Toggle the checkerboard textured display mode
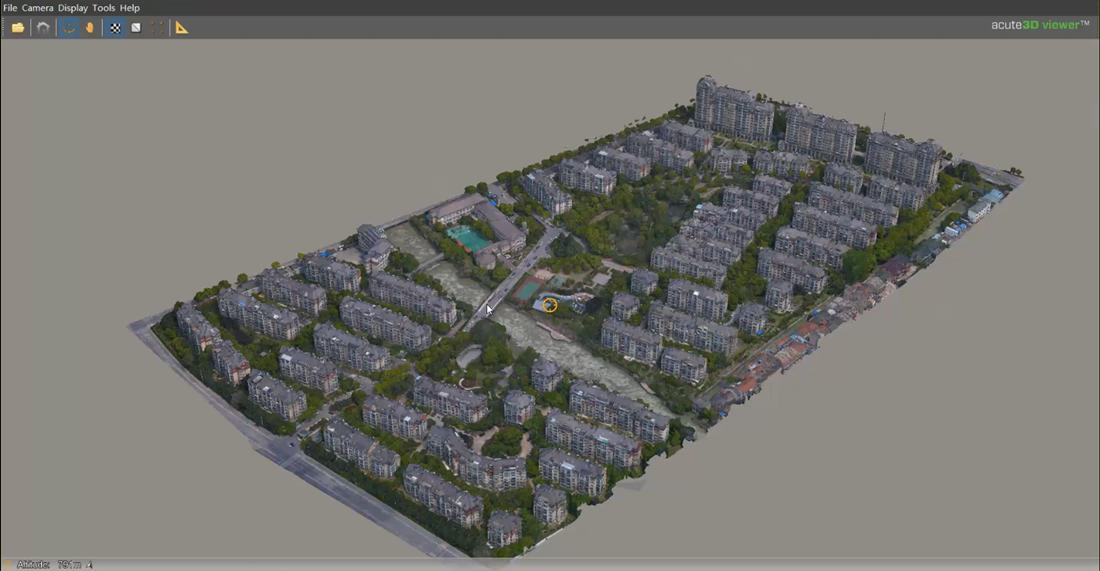The image size is (1100, 571). click(115, 28)
